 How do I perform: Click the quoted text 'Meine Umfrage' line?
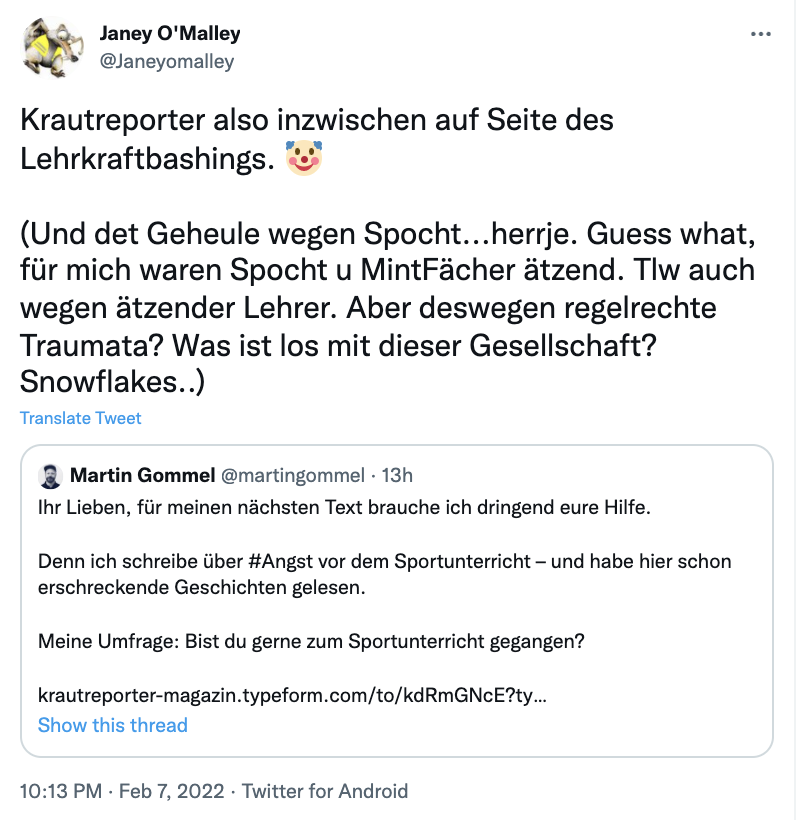(x=311, y=641)
